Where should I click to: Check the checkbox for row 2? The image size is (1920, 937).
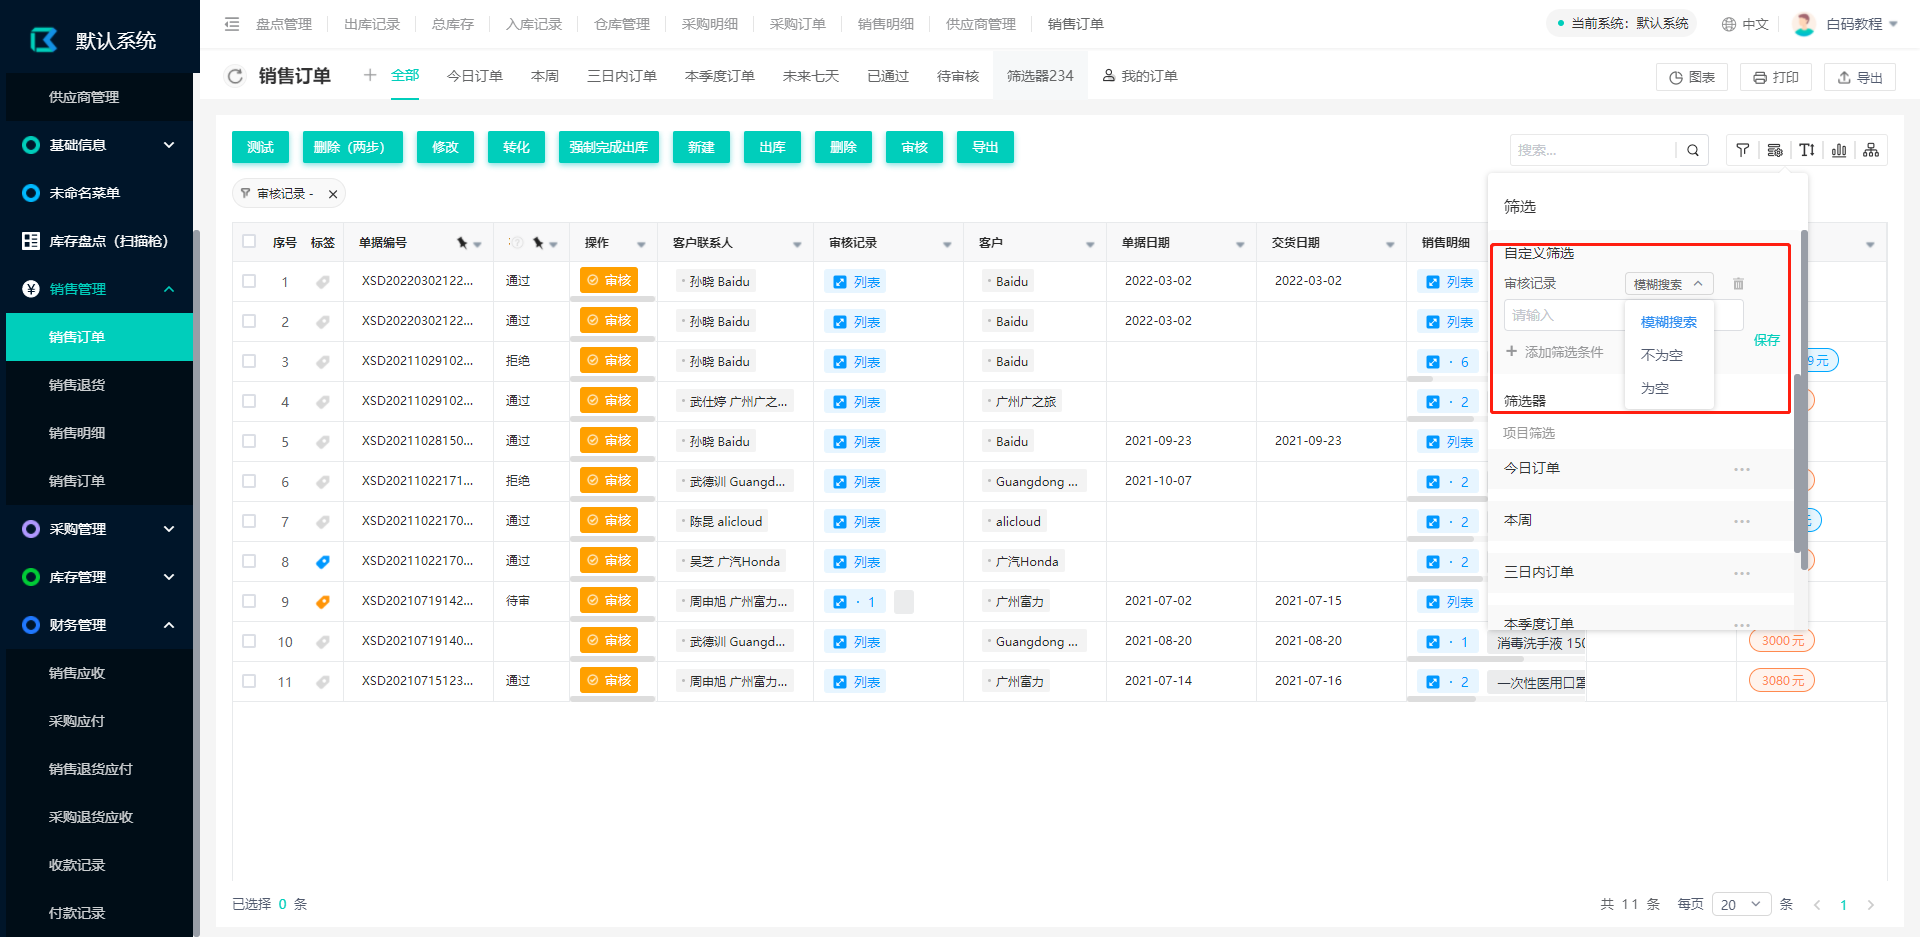tap(249, 321)
